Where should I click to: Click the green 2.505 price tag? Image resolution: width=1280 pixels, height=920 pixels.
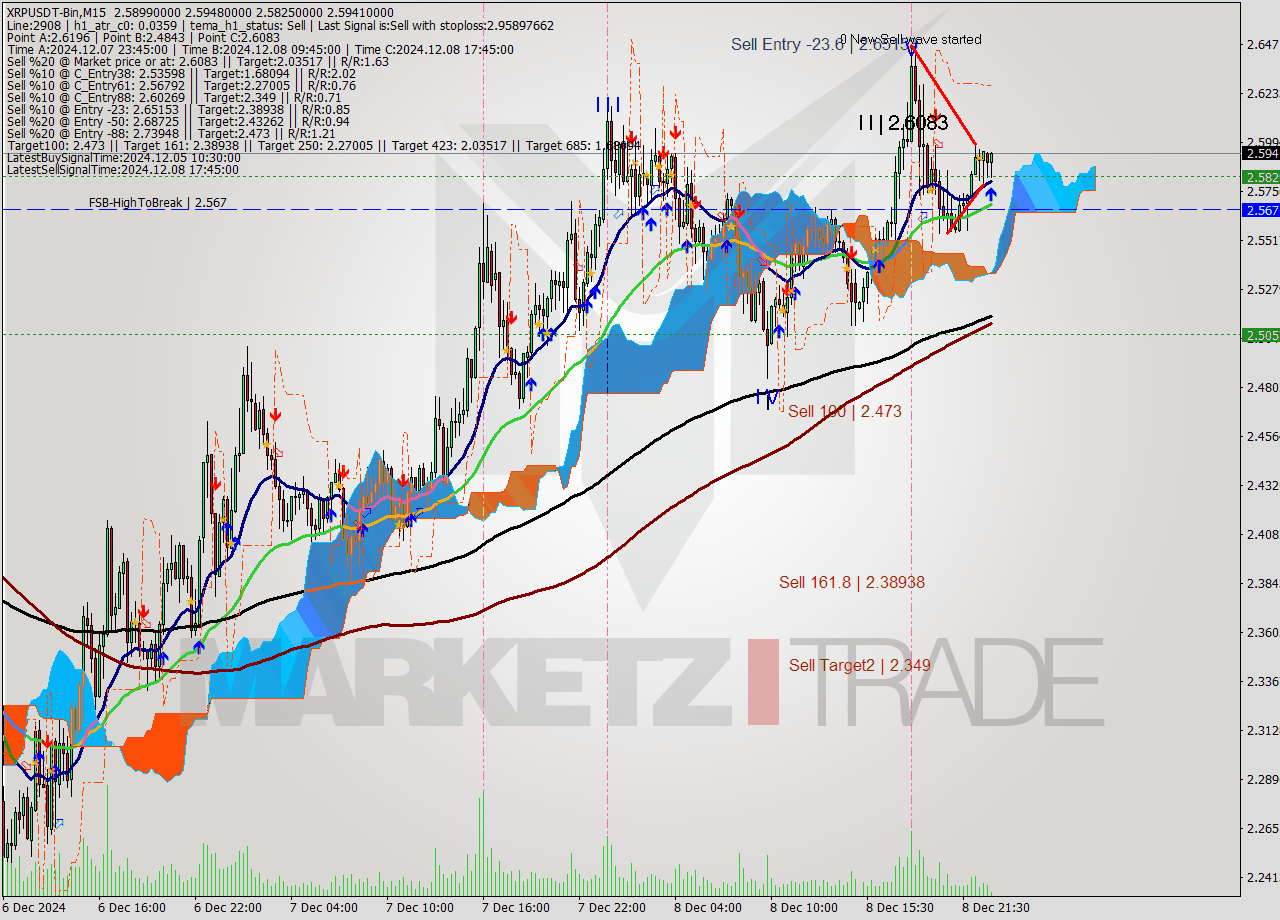coord(1259,335)
